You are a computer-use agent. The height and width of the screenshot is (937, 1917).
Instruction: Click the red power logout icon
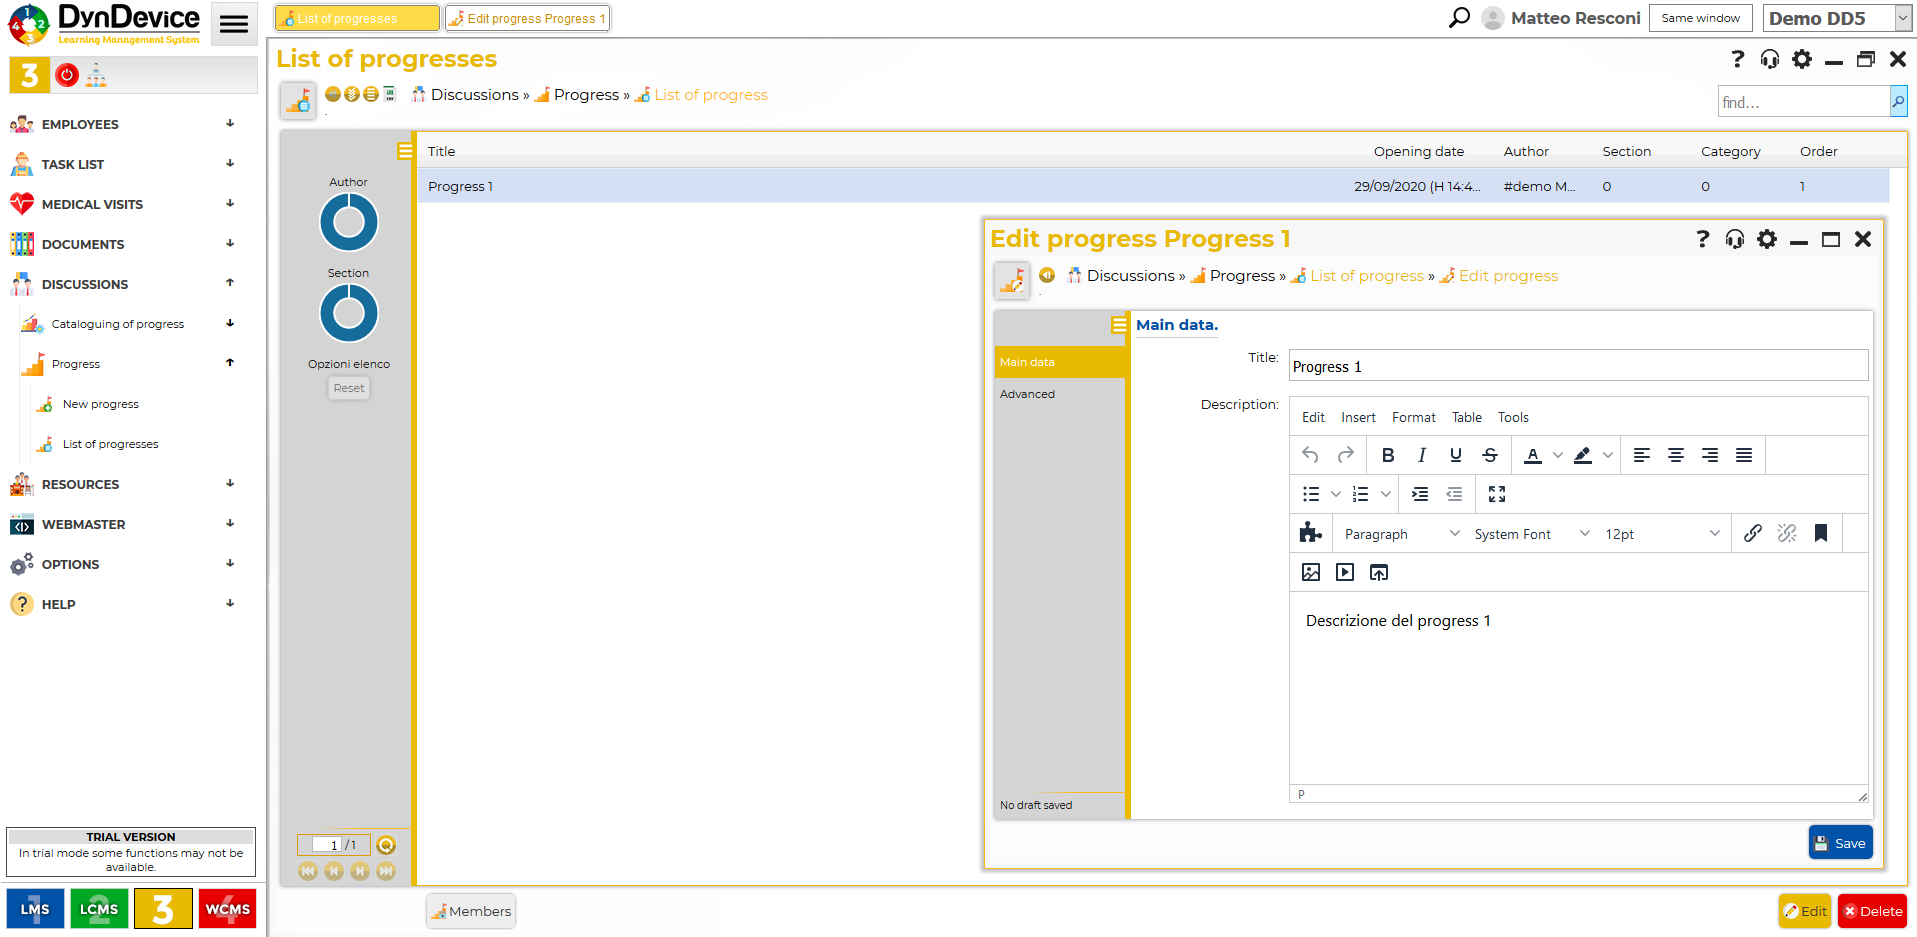click(67, 75)
